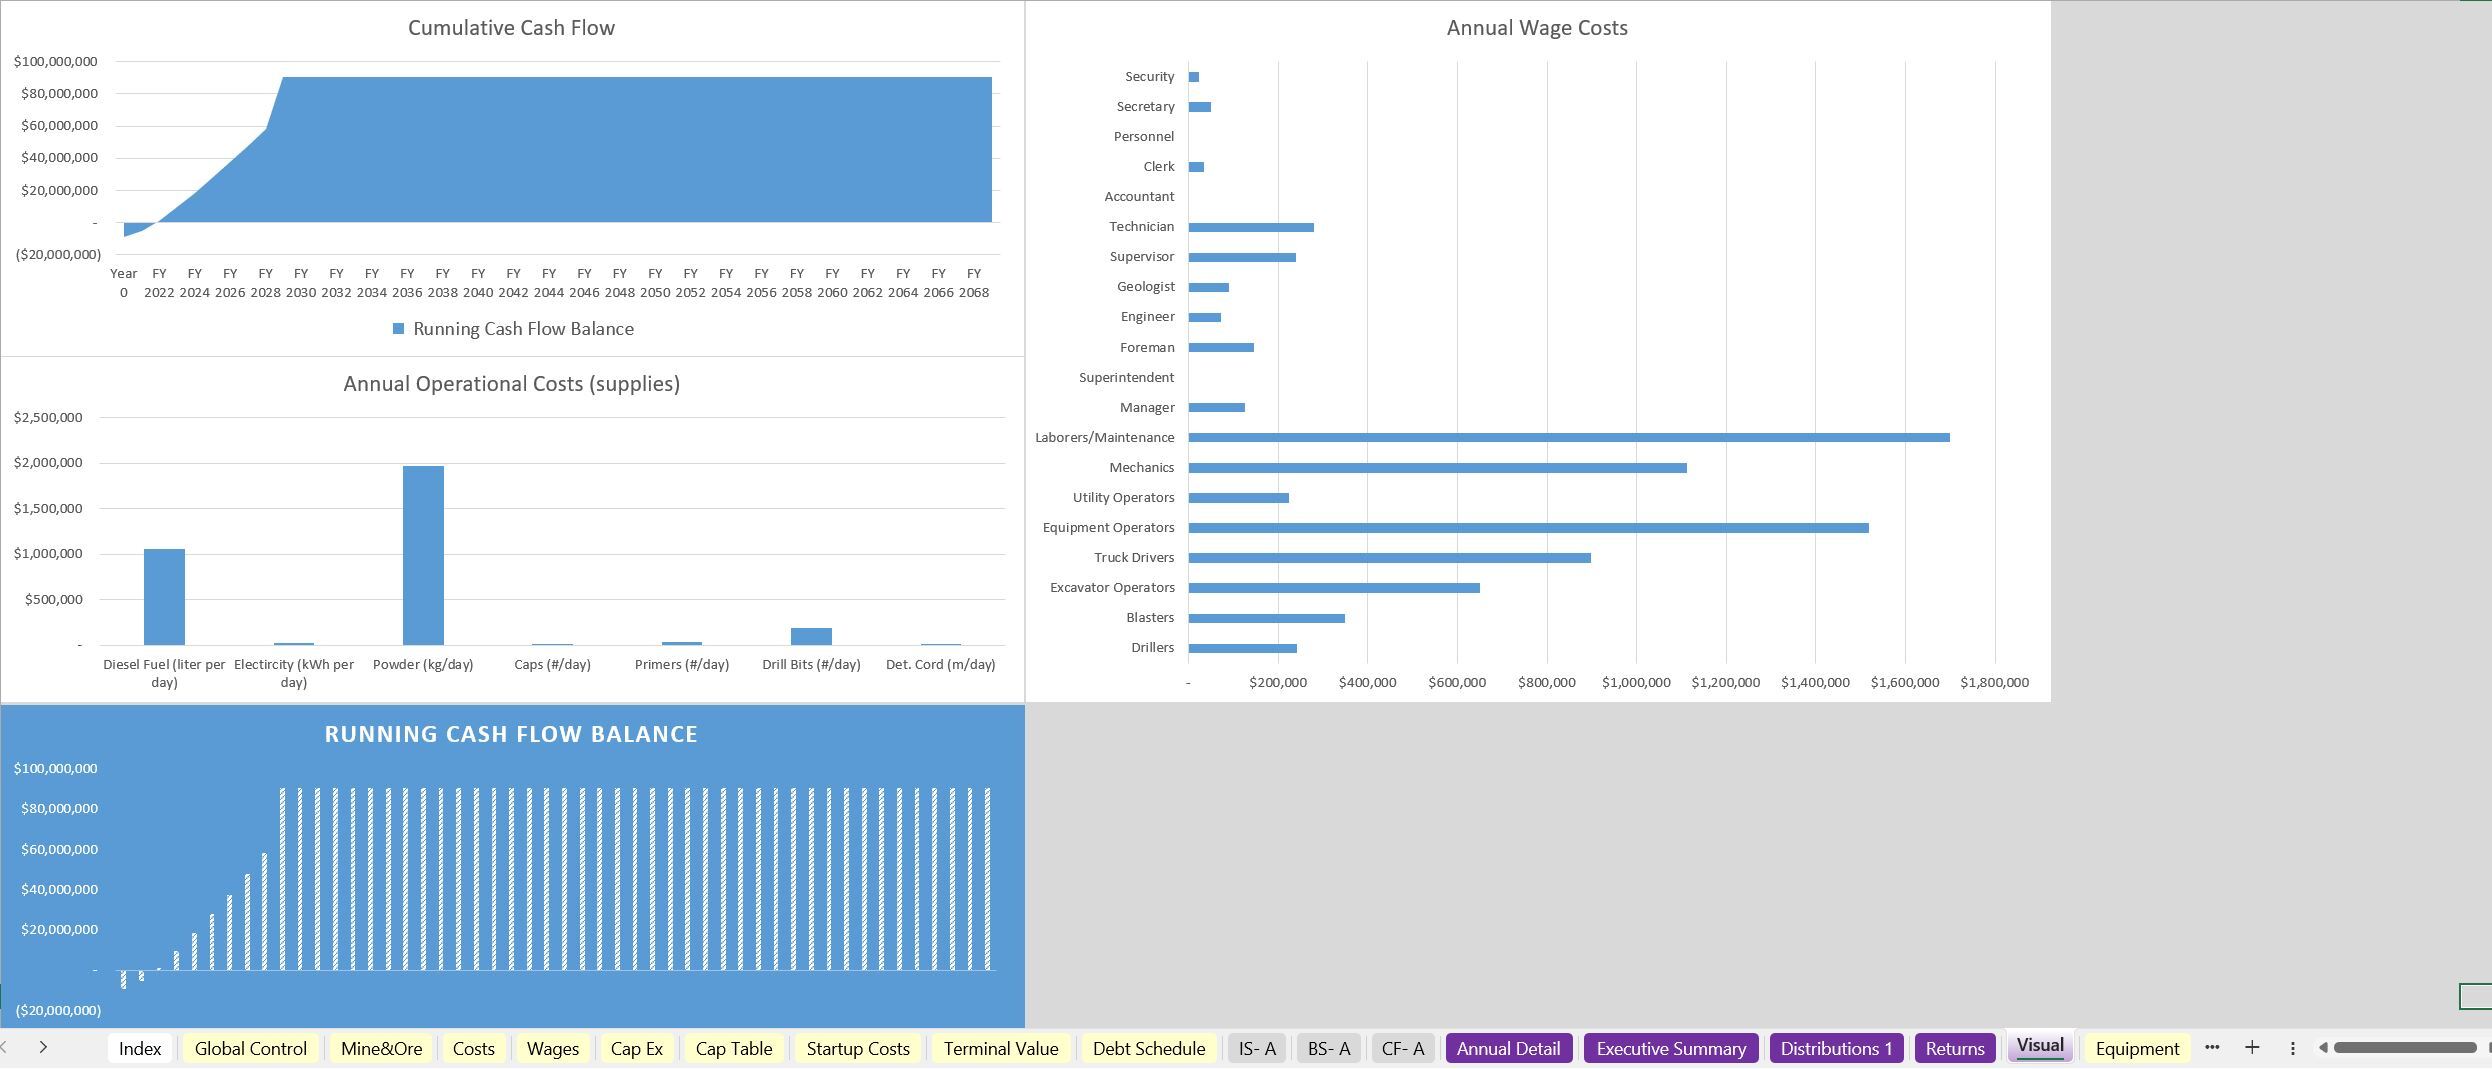Add a new worksheet with the plus icon
The height and width of the screenshot is (1069, 2492).
point(2251,1048)
